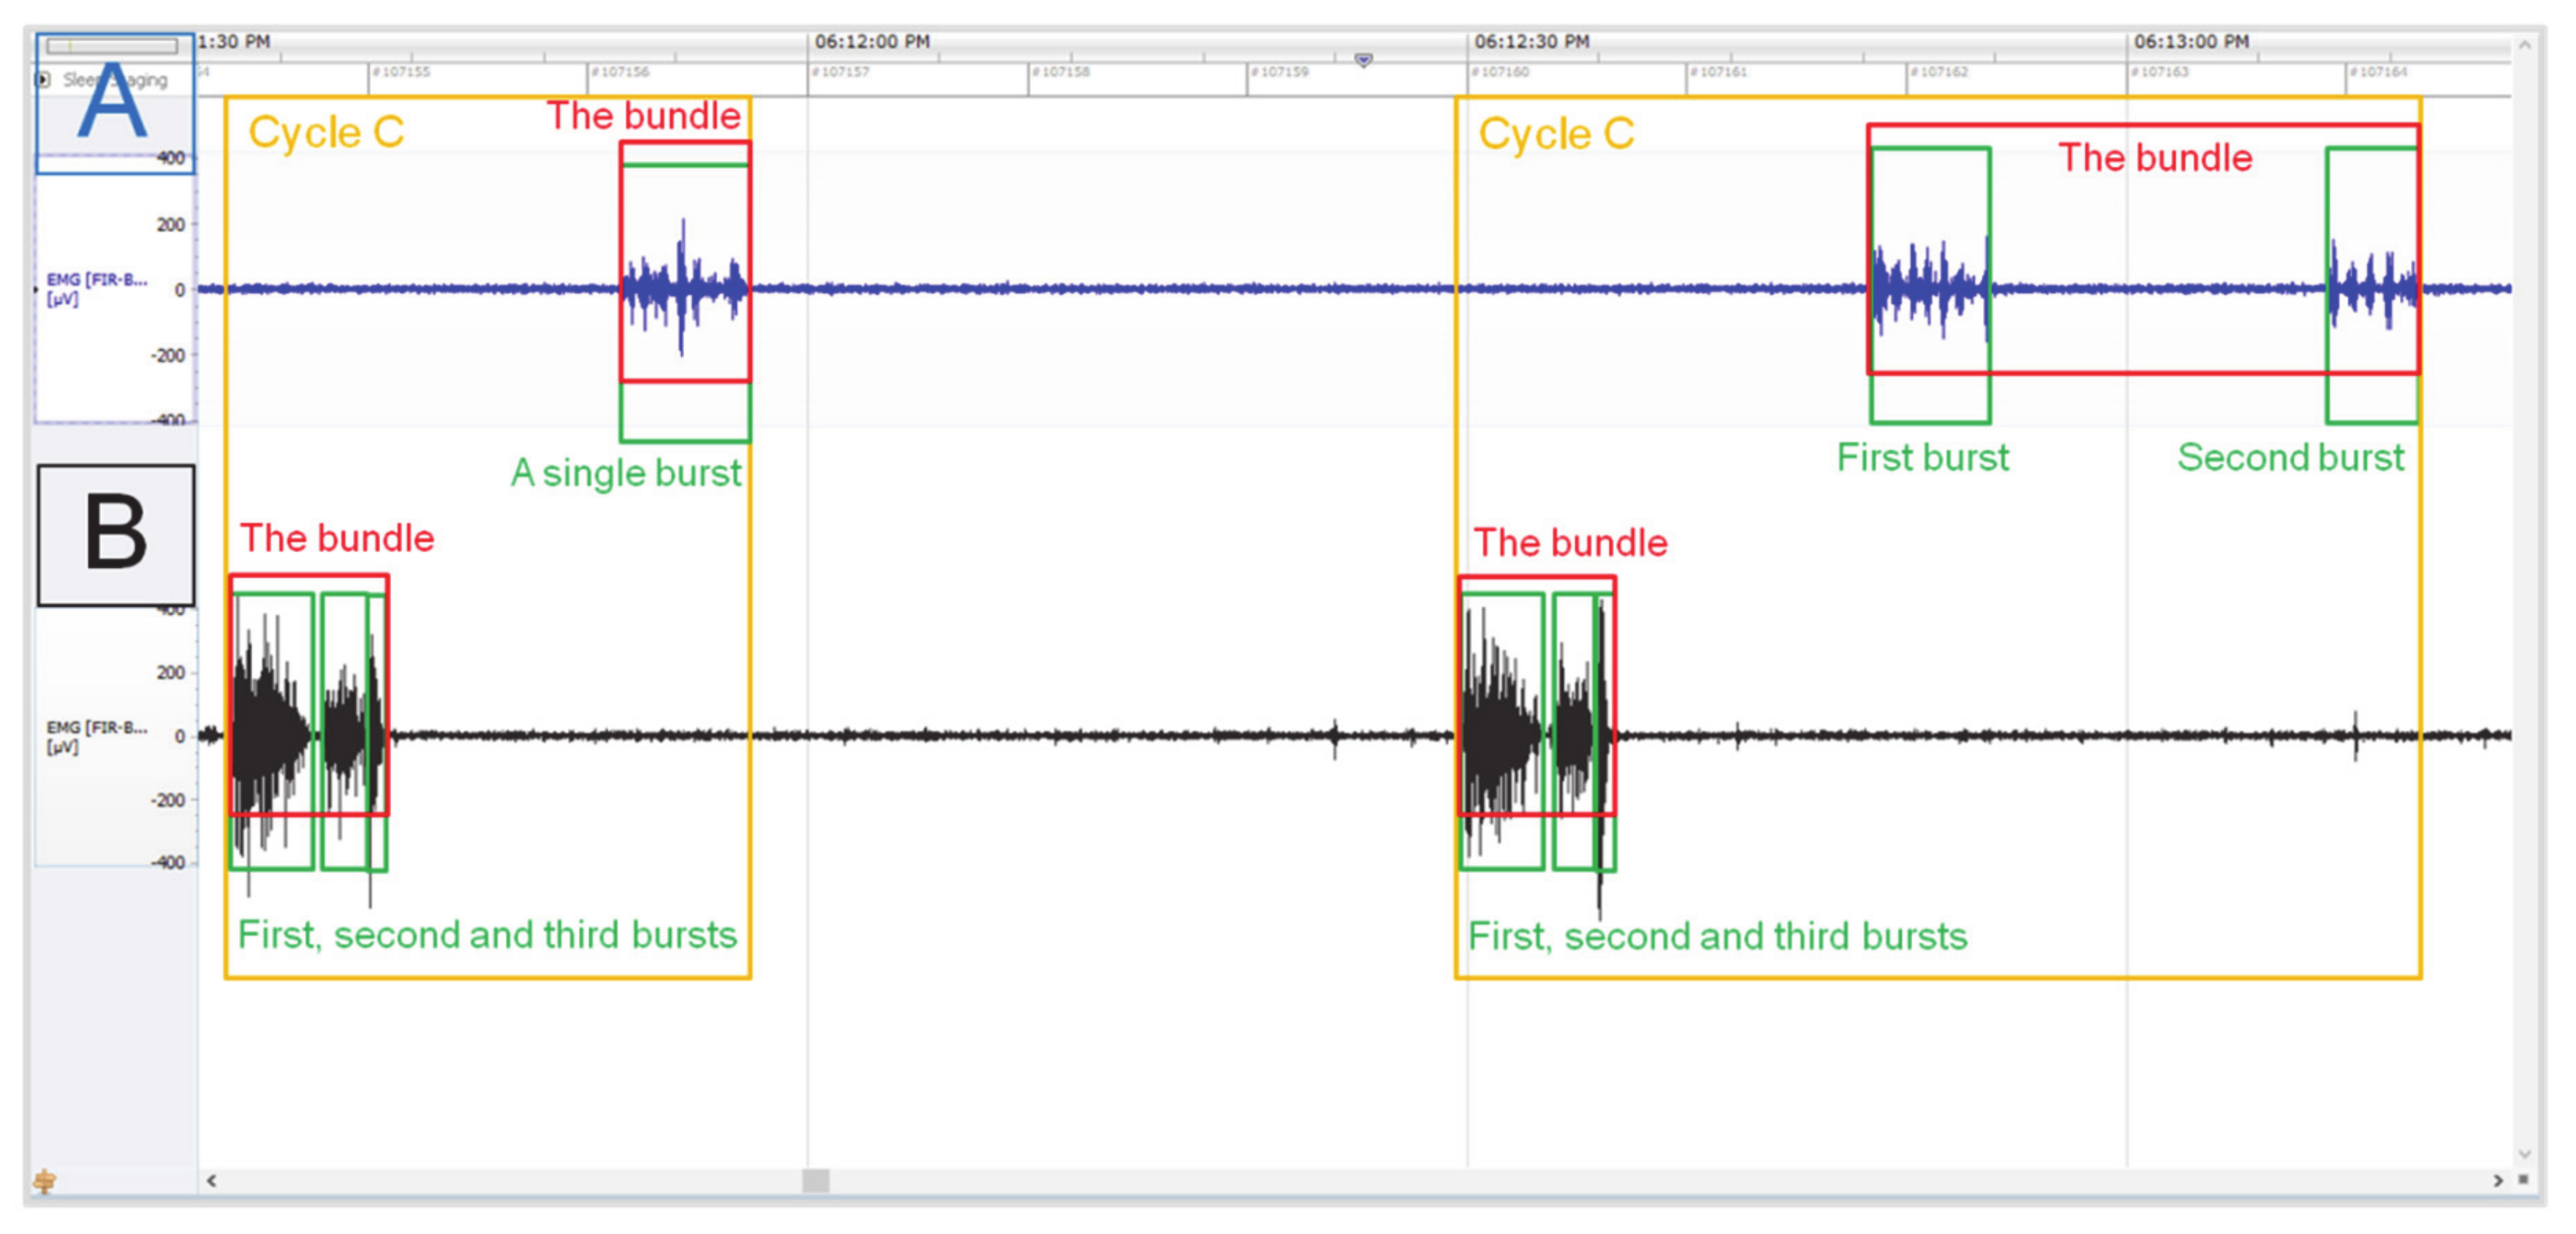
Task: Expand the Sleep Staging row
Action: 43,79
